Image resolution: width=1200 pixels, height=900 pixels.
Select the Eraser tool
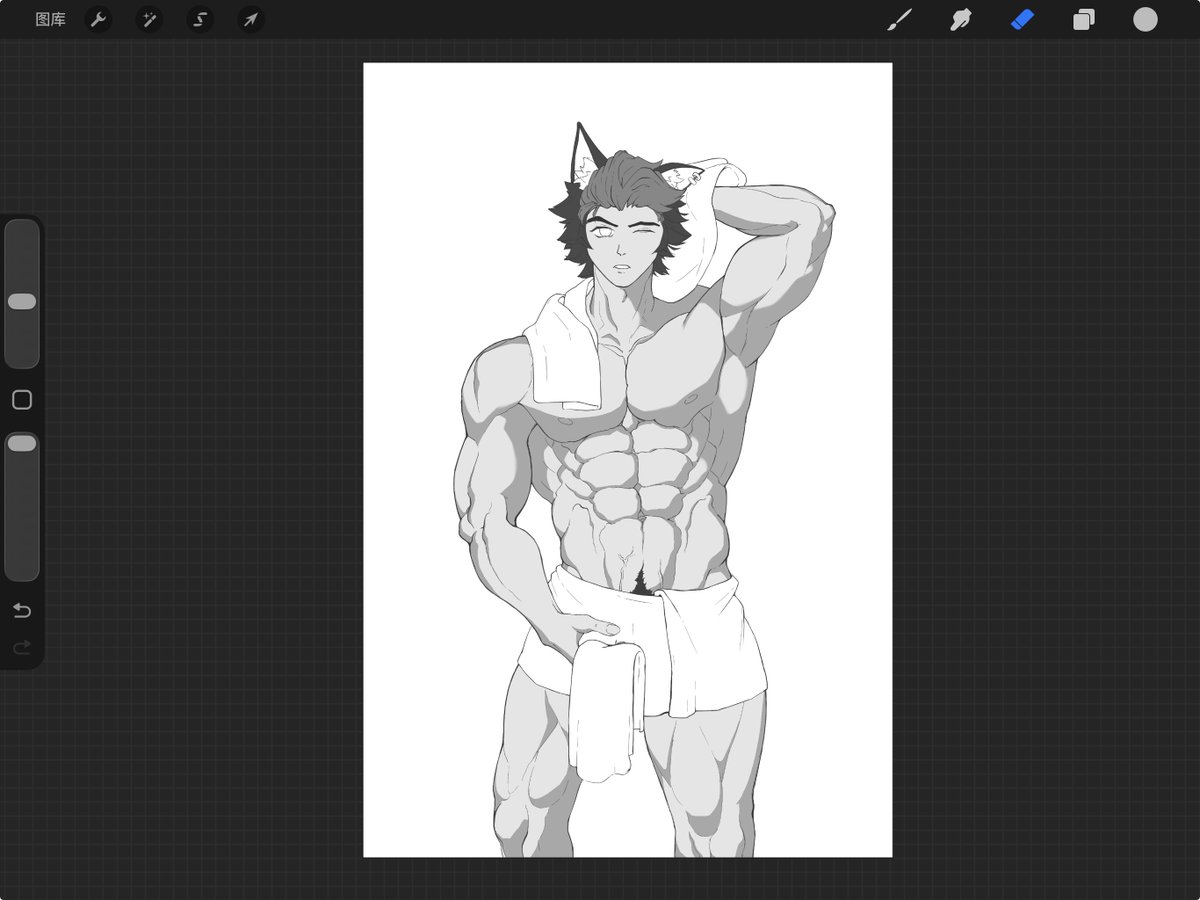click(1022, 19)
